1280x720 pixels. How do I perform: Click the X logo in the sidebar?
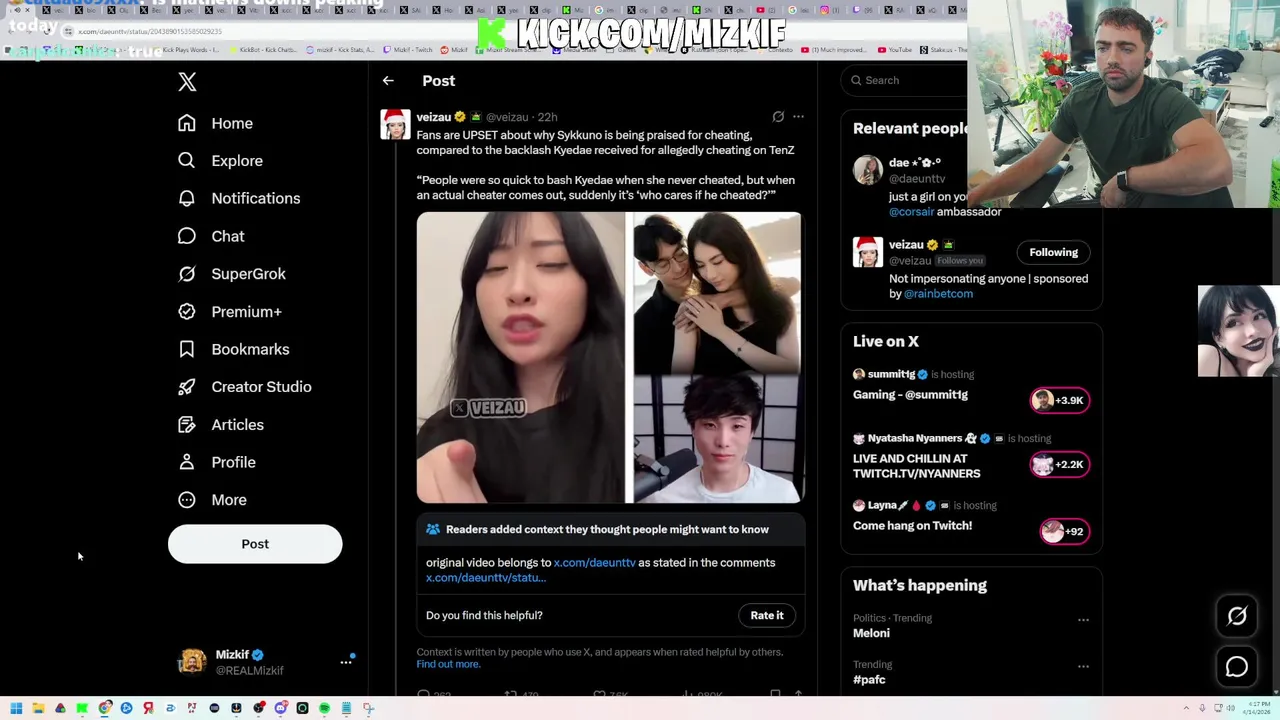187,82
